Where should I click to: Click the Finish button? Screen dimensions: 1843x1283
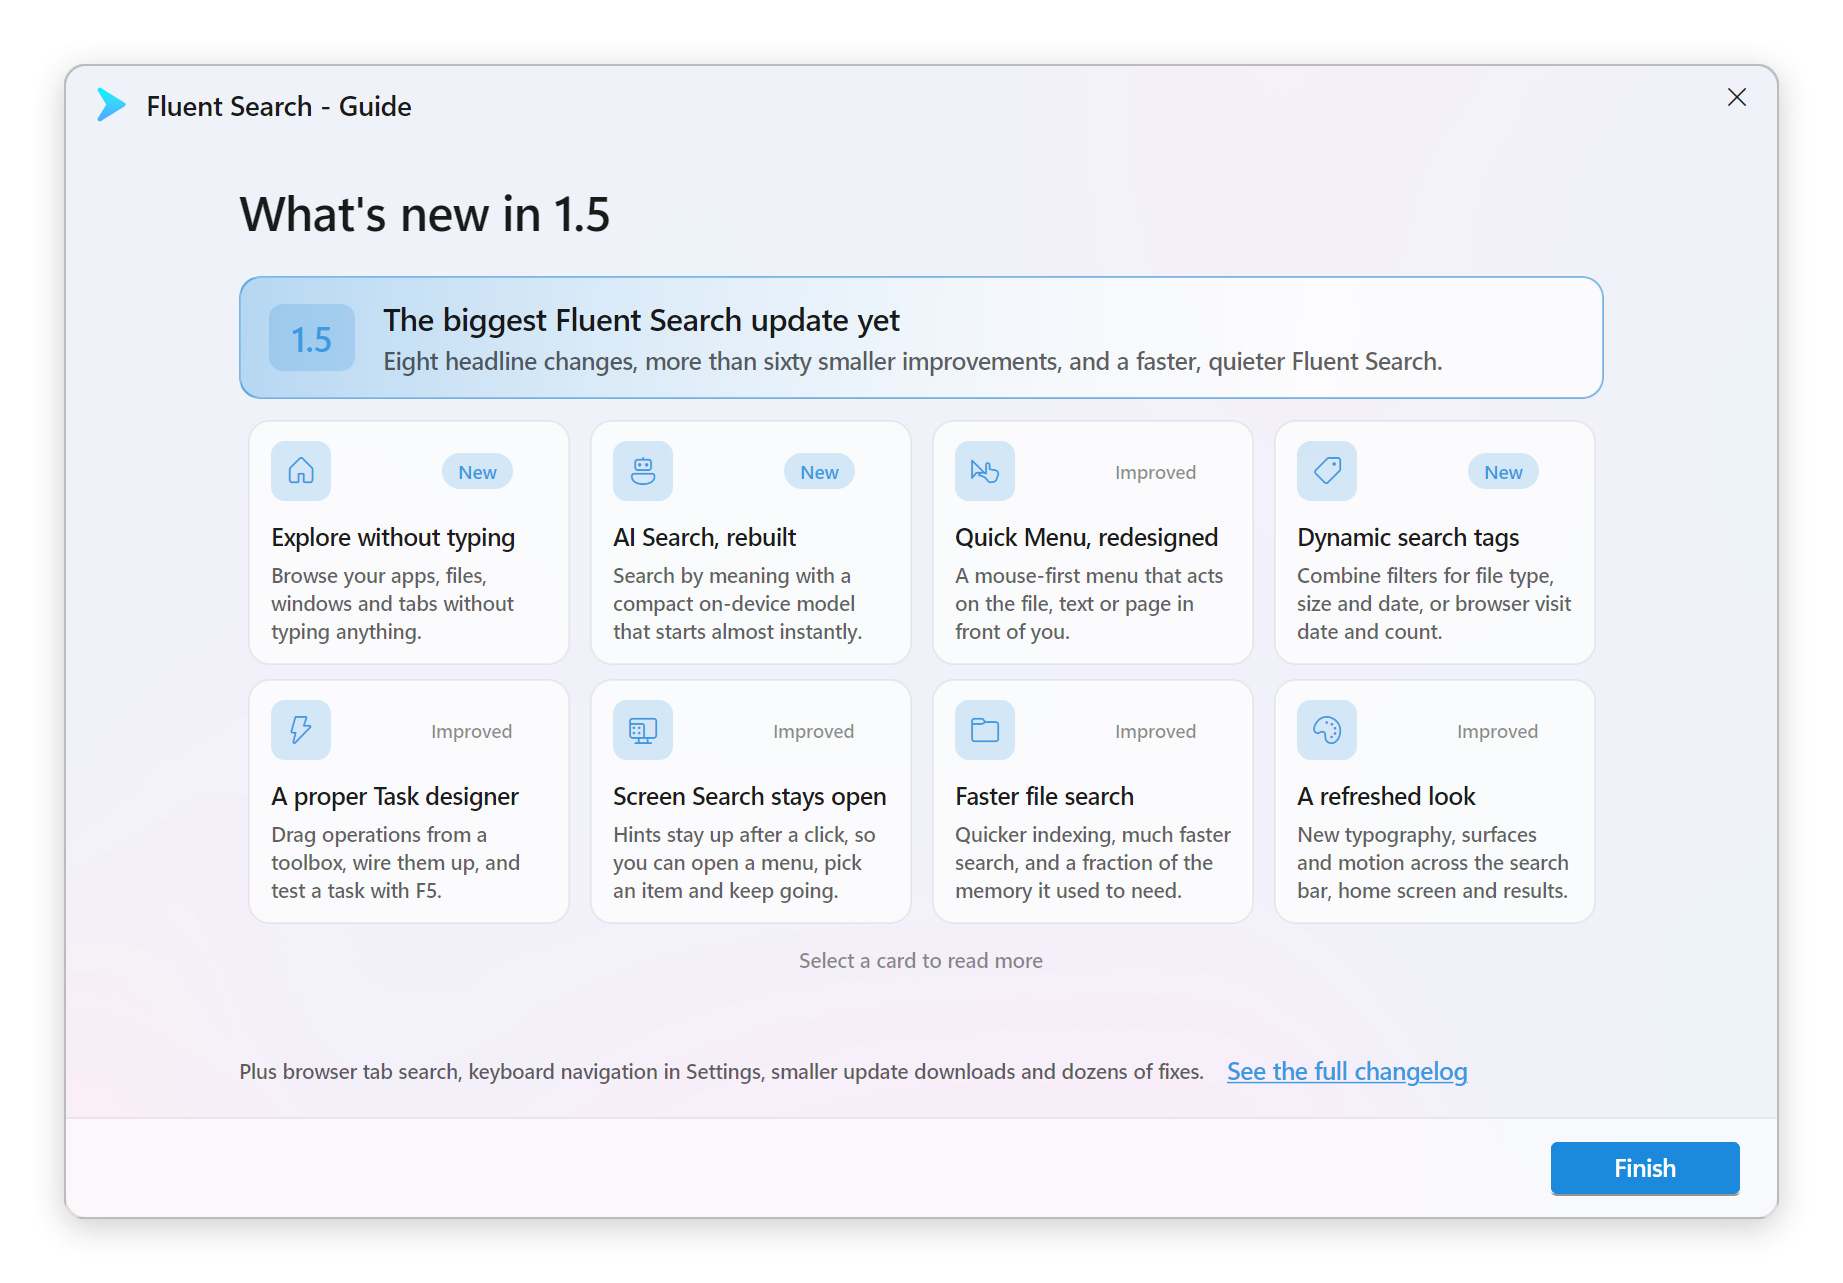tap(1645, 1168)
